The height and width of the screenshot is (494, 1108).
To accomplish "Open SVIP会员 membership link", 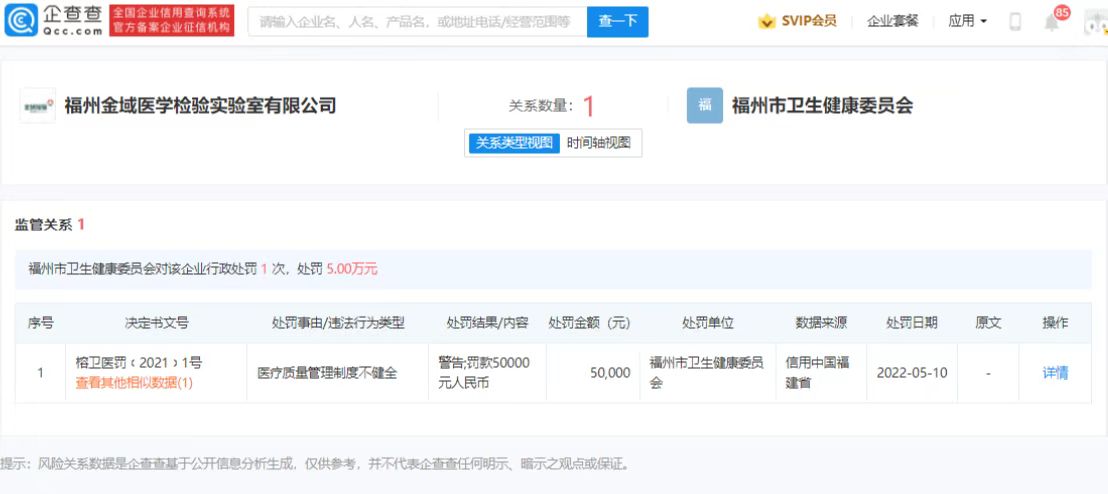I will [808, 21].
